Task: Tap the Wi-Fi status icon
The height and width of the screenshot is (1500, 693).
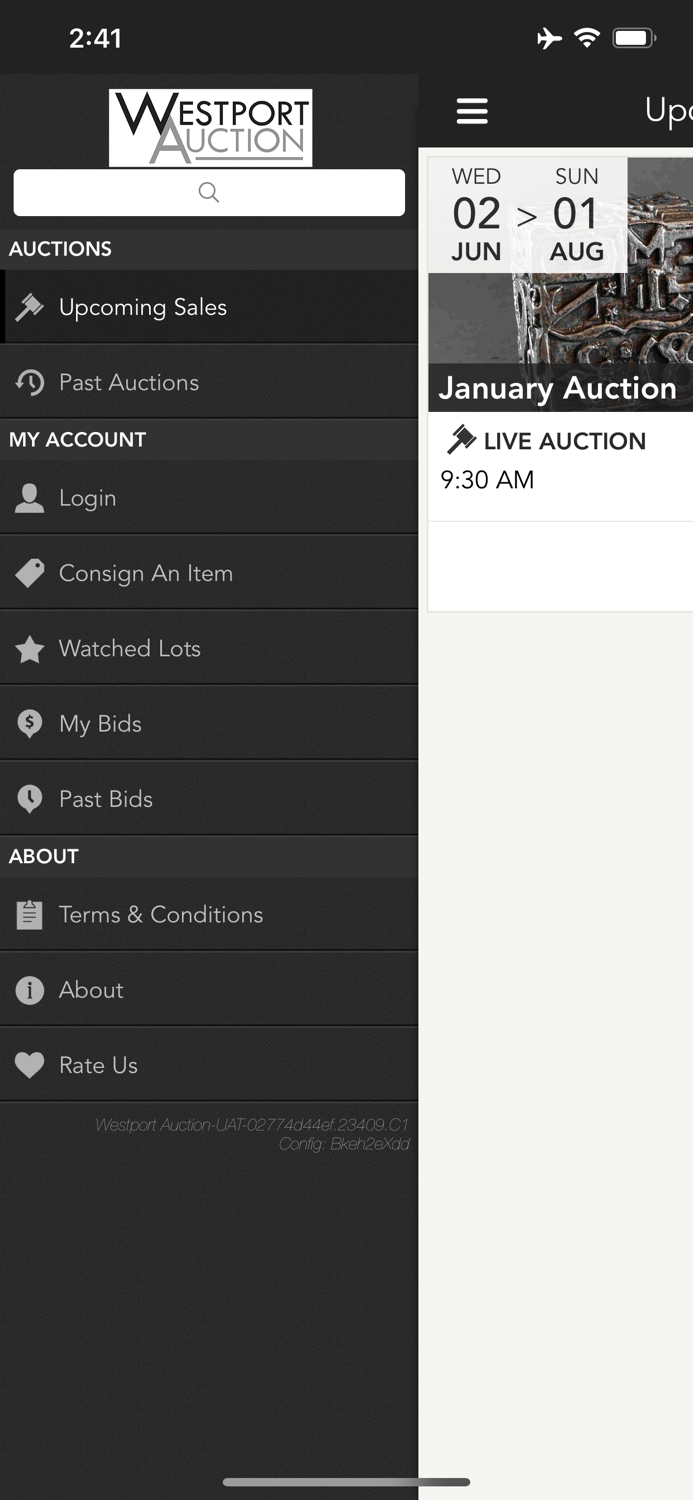Action: click(588, 36)
